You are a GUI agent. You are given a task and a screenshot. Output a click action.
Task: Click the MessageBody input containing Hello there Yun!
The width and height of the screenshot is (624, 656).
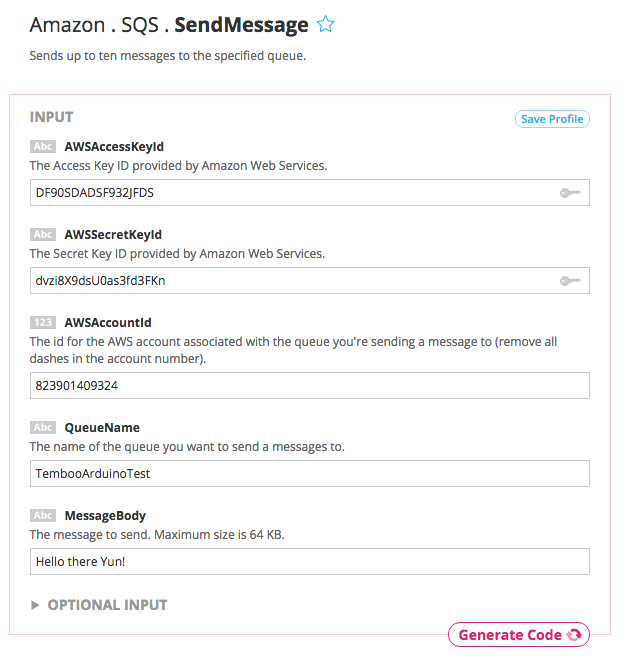(310, 562)
